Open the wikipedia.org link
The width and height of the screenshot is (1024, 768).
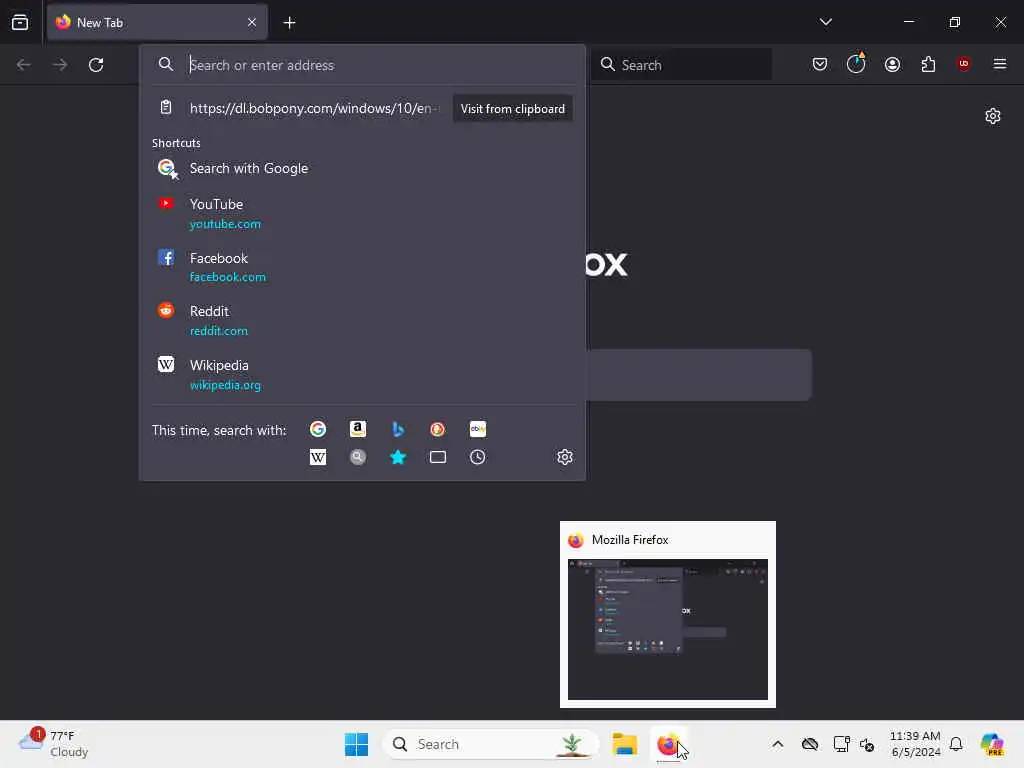pos(225,385)
